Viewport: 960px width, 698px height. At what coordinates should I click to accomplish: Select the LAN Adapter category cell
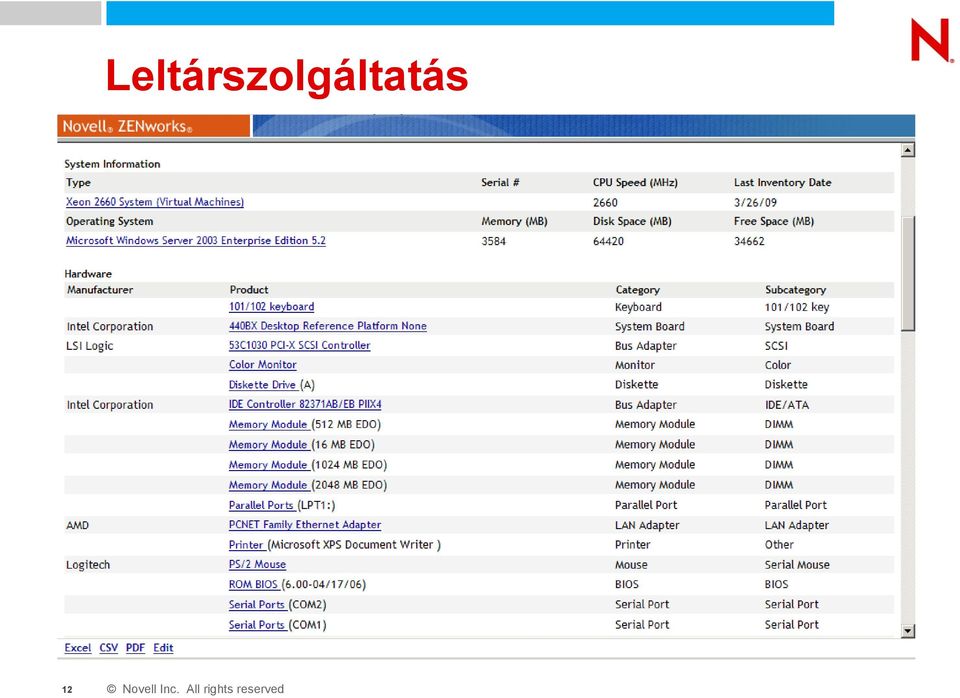[647, 525]
